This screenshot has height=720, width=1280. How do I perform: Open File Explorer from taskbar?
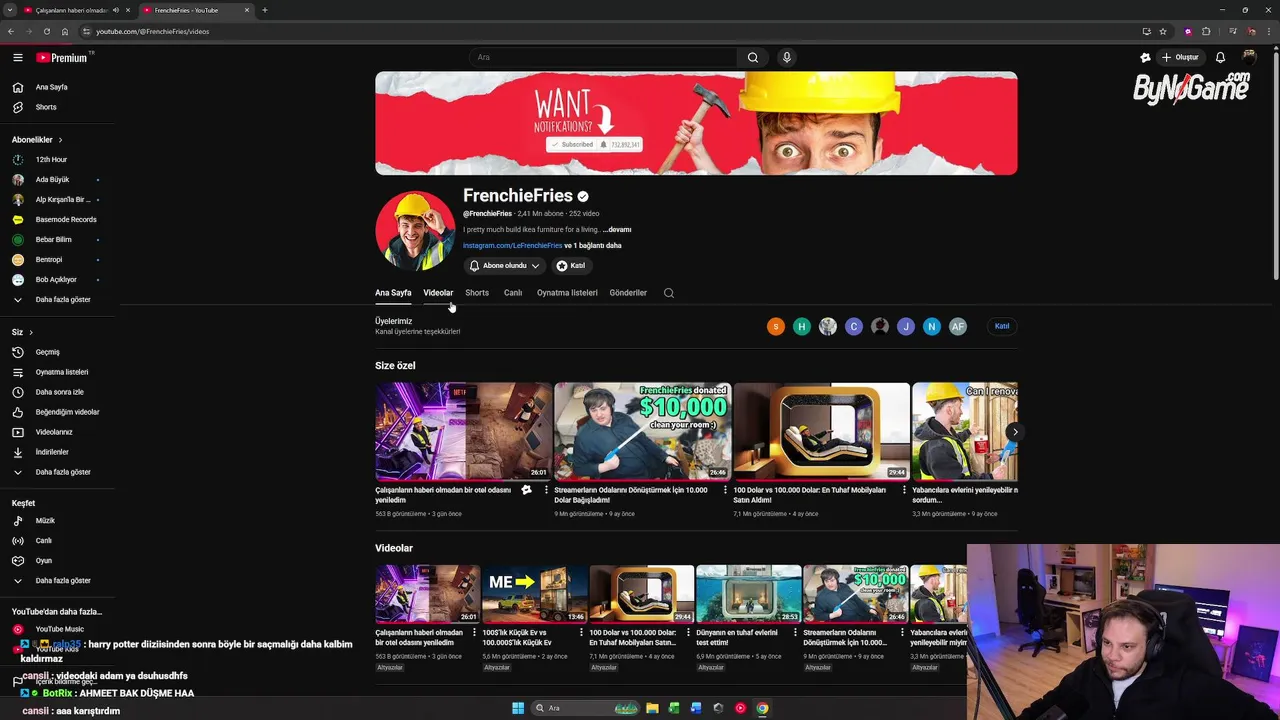[652, 708]
